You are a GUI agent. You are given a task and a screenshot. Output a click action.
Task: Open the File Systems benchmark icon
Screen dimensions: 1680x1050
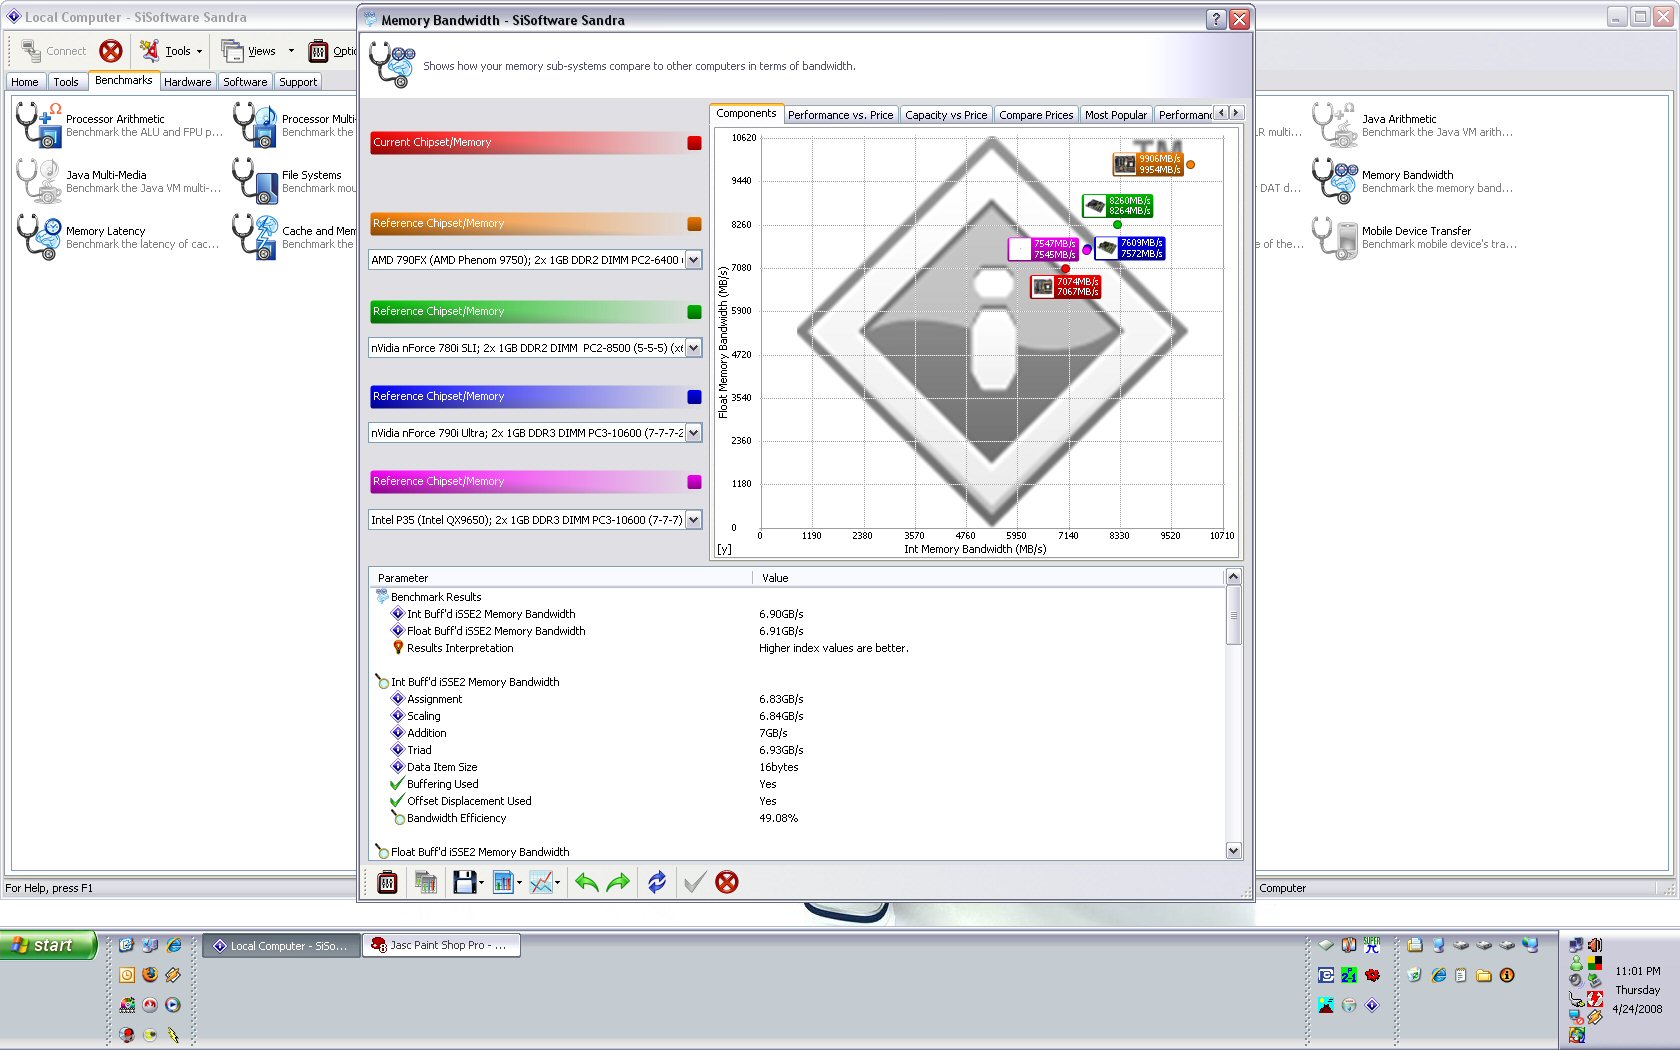255,181
